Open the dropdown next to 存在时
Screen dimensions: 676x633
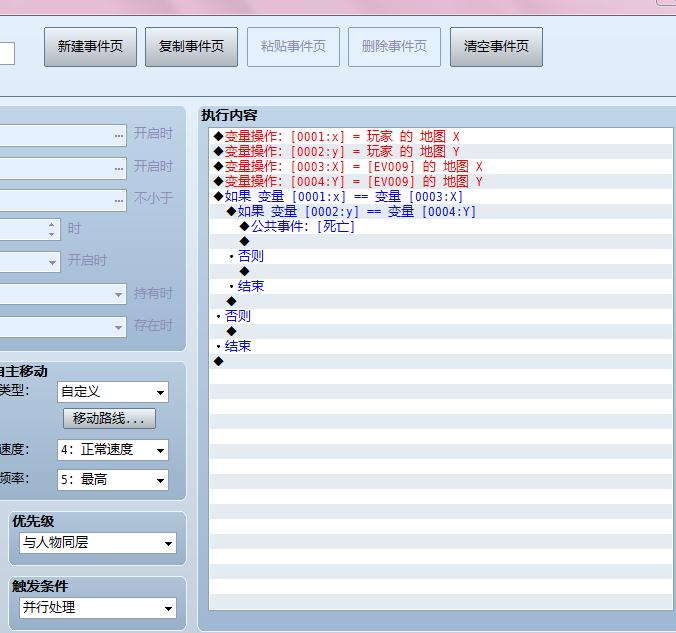point(63,326)
